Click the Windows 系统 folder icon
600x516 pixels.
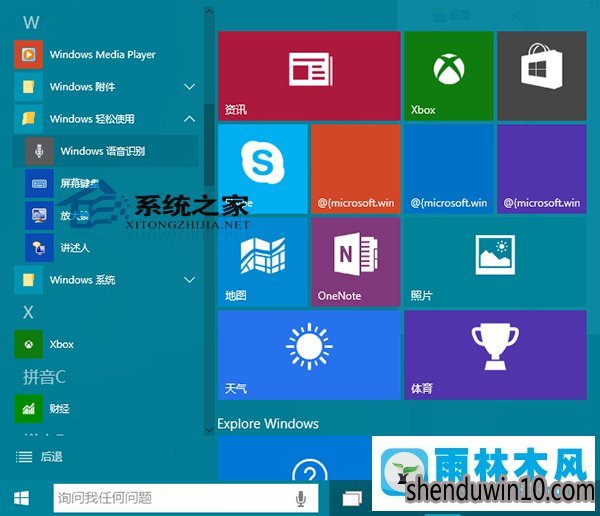pos(28,280)
